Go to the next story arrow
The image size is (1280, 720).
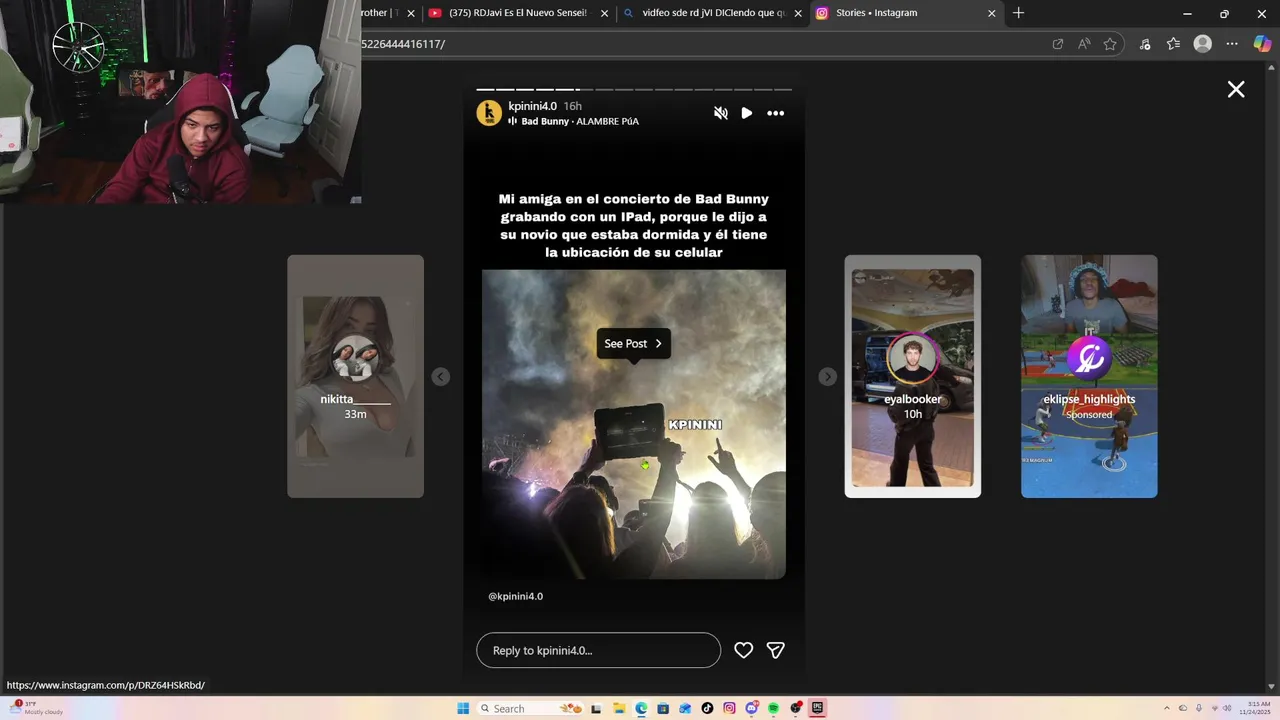tap(827, 376)
